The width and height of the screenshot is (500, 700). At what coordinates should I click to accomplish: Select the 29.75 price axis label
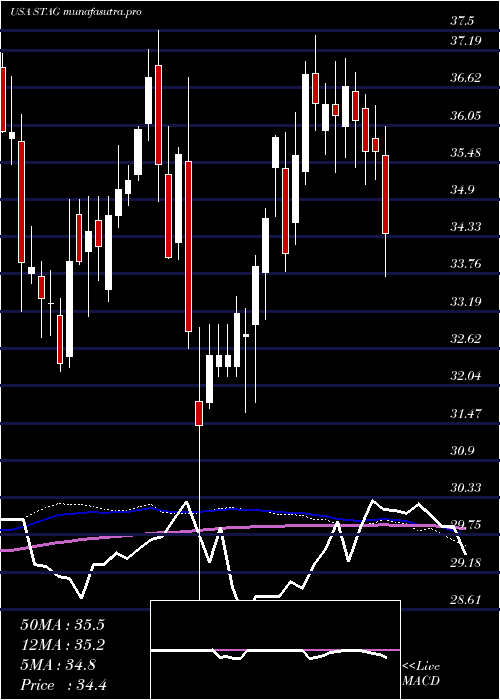point(466,524)
